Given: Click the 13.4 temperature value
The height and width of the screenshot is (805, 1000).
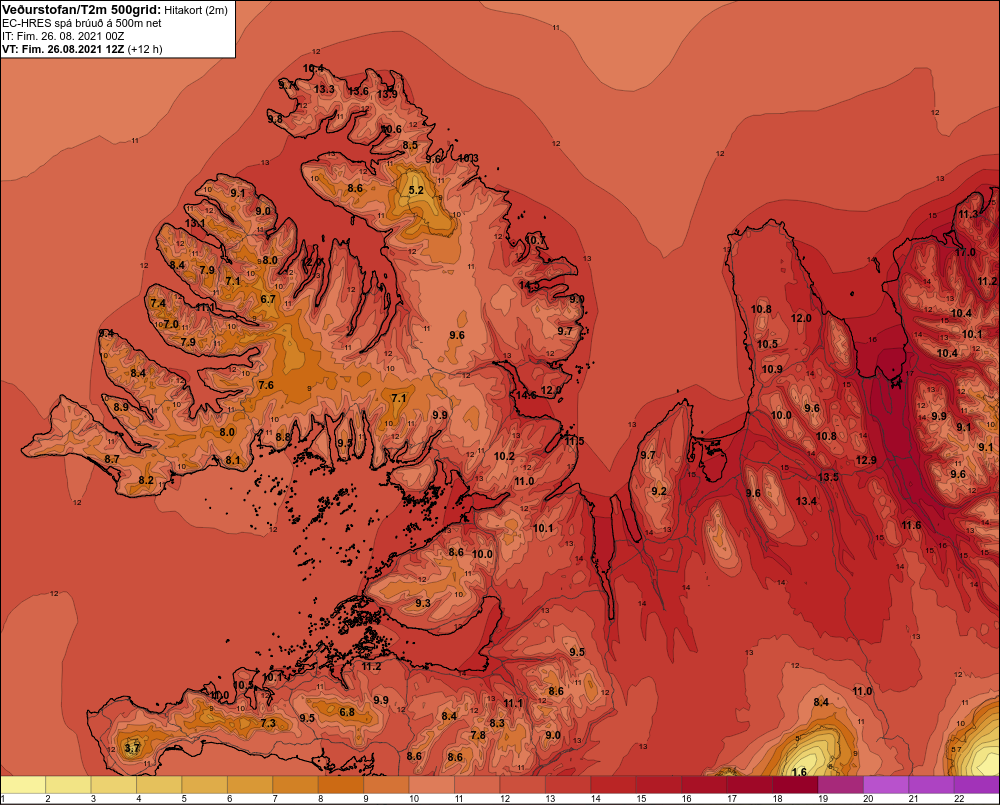Looking at the screenshot, I should pyautogui.click(x=806, y=501).
